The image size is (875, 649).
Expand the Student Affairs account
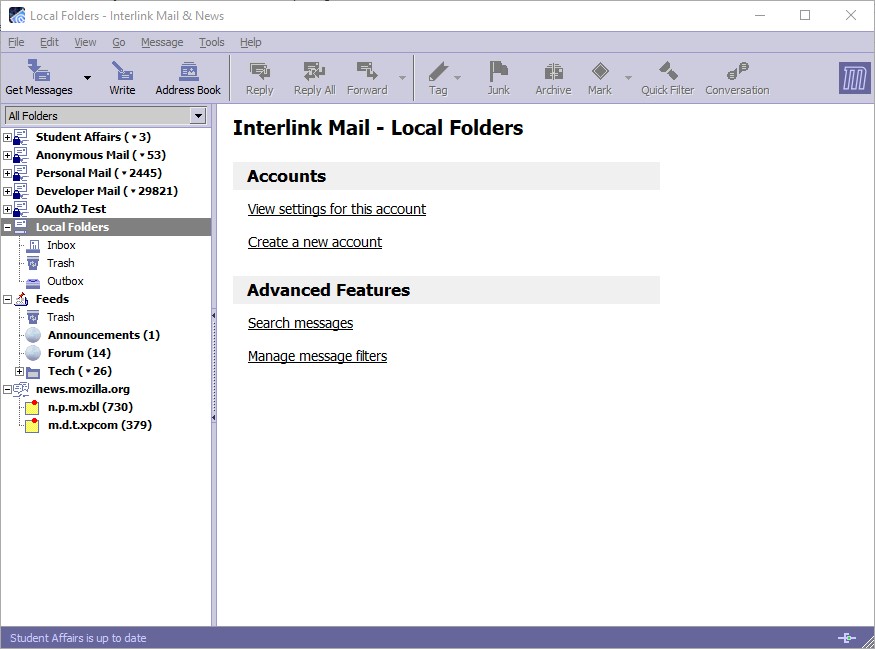[x=7, y=137]
